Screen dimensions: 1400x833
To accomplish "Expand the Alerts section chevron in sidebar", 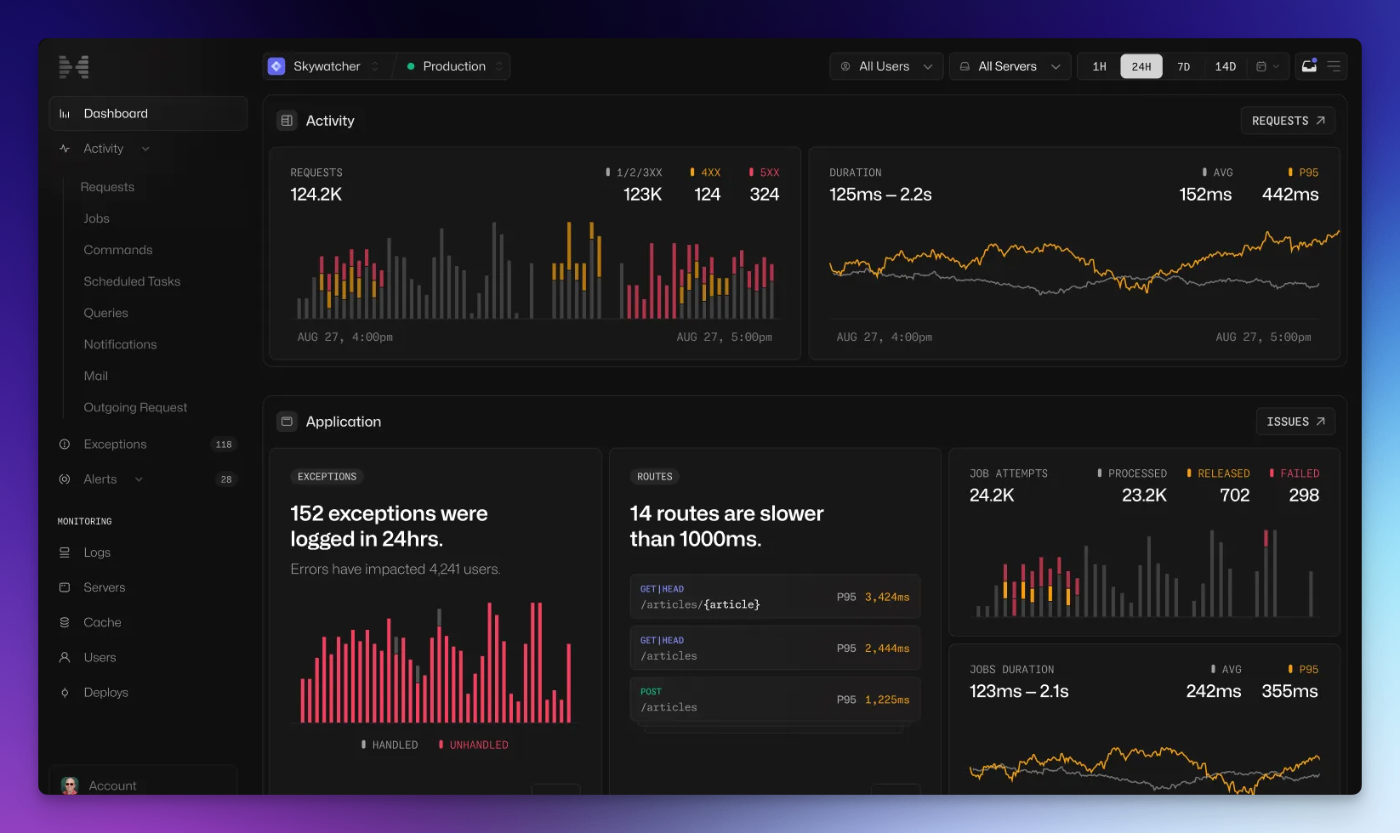I will 139,479.
